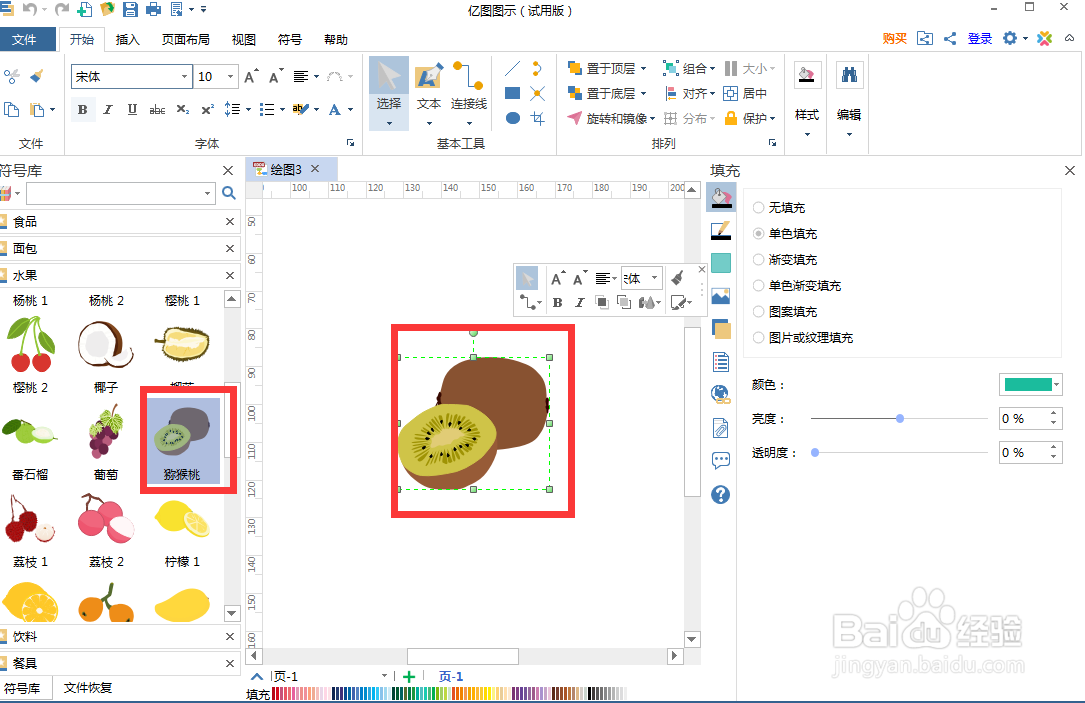Click the 选择 tool button
1085x703 pixels.
(389, 93)
